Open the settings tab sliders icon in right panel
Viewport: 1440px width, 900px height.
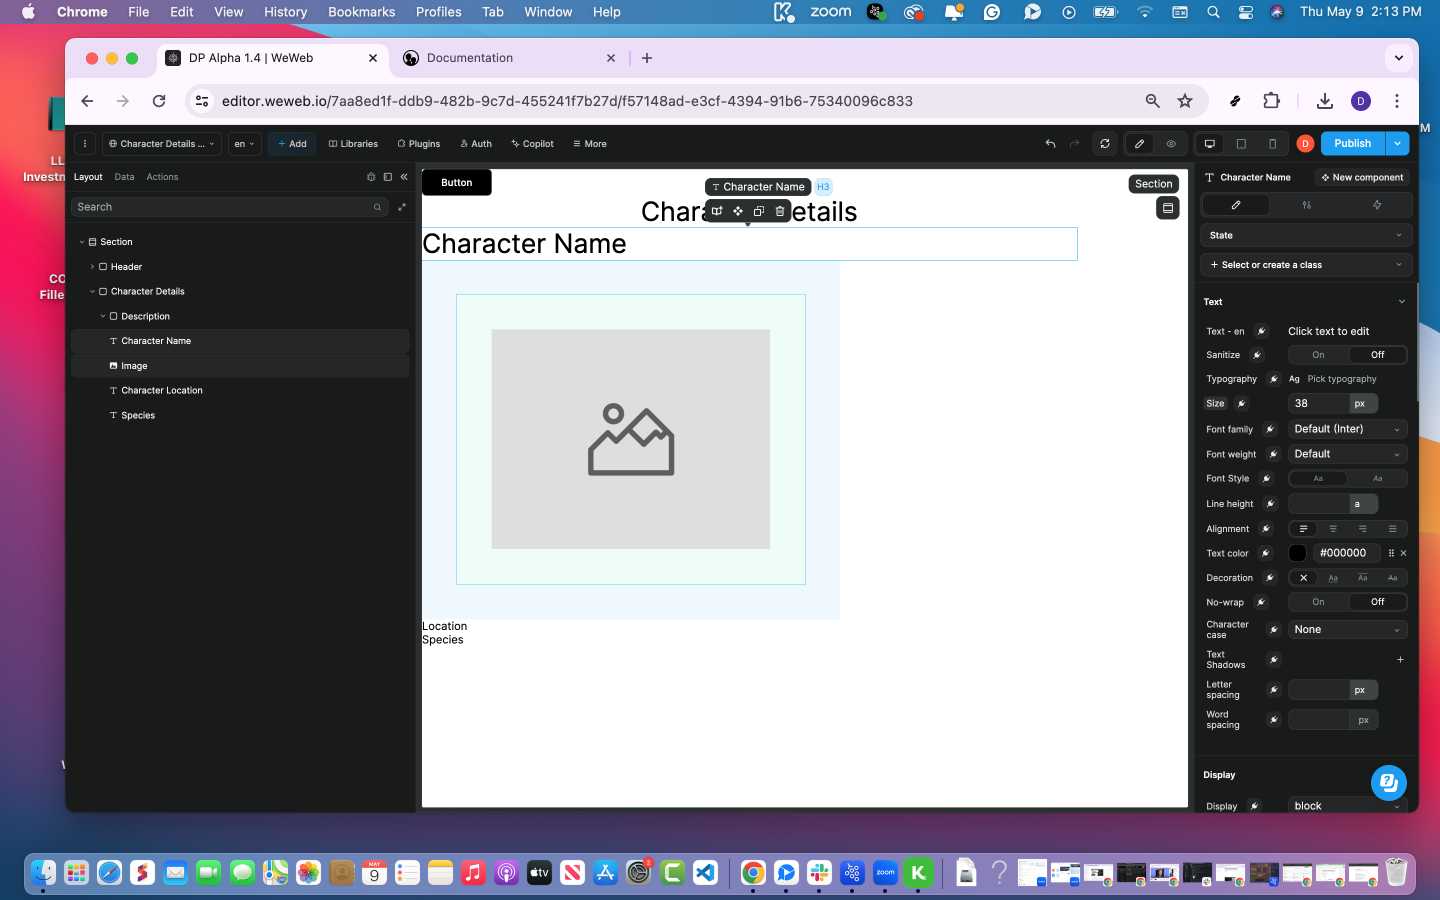1306,205
